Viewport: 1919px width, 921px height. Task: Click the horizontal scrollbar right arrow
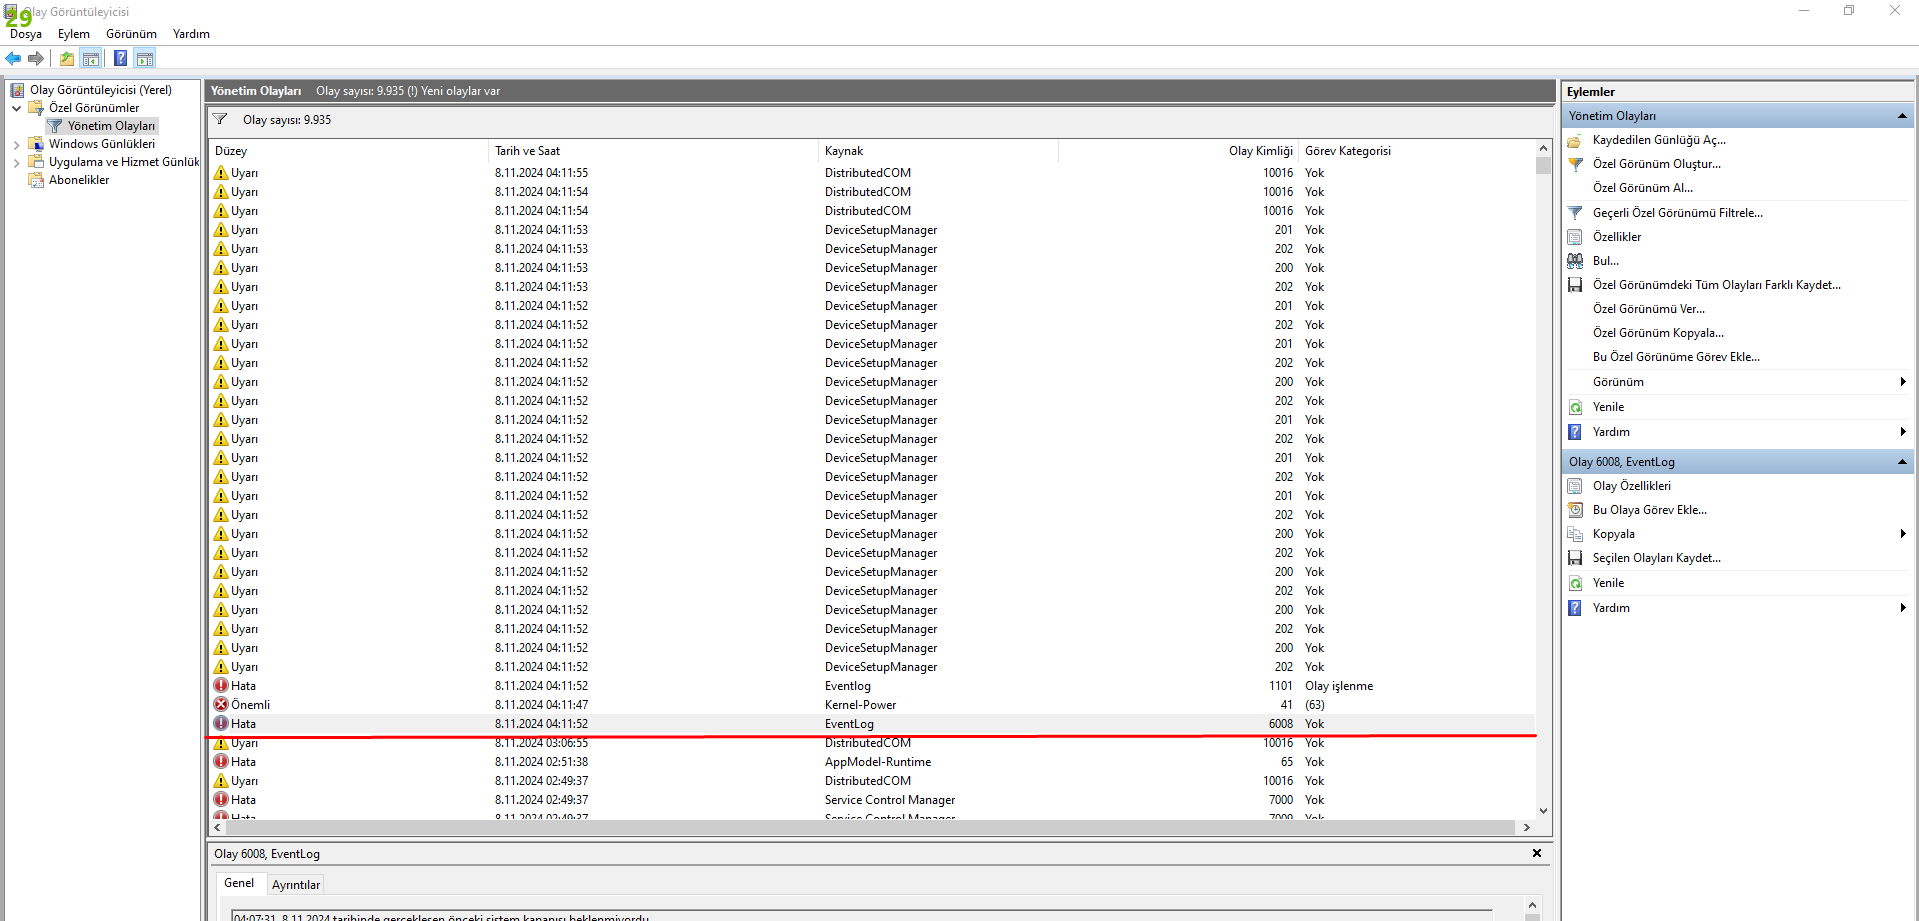click(x=1526, y=828)
